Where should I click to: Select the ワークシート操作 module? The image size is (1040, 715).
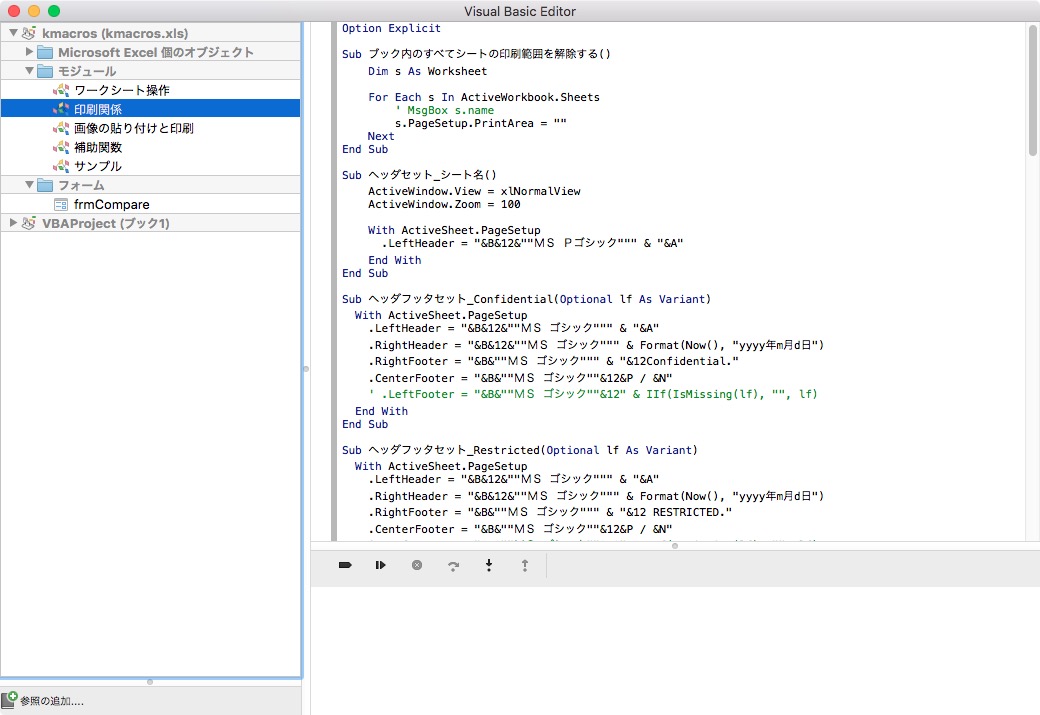click(151, 90)
